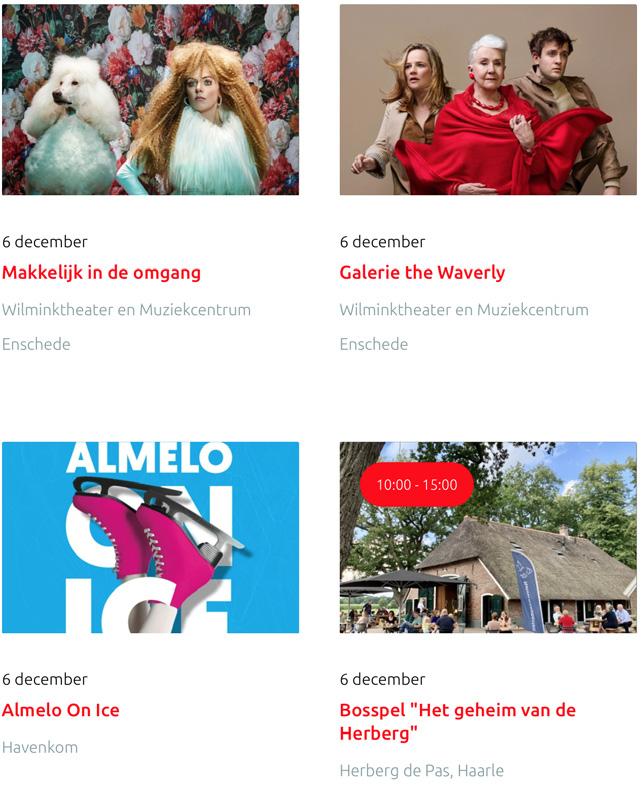Open Bosspel "Het geheim van de Herberg" link
The width and height of the screenshot is (642, 786).
click(x=458, y=722)
